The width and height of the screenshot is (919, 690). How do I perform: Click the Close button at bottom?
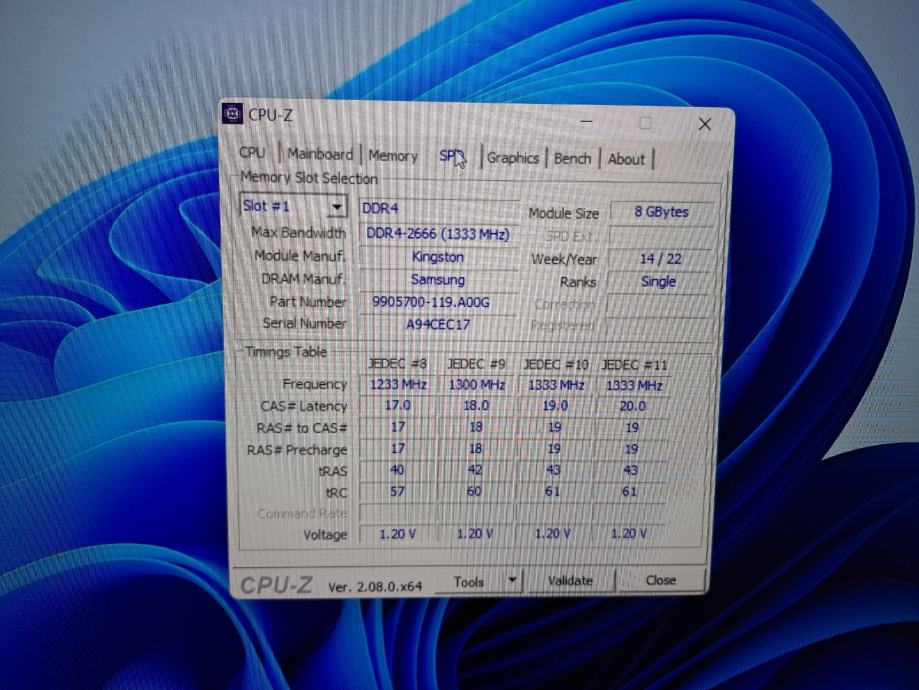[x=661, y=580]
